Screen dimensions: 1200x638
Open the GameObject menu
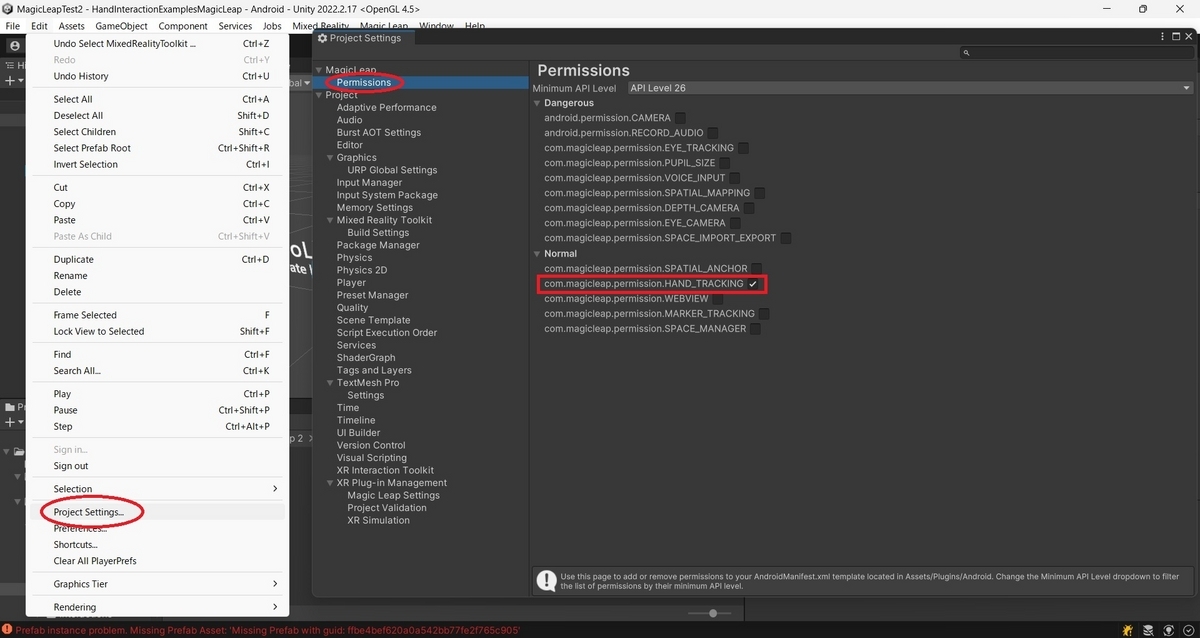pos(121,26)
